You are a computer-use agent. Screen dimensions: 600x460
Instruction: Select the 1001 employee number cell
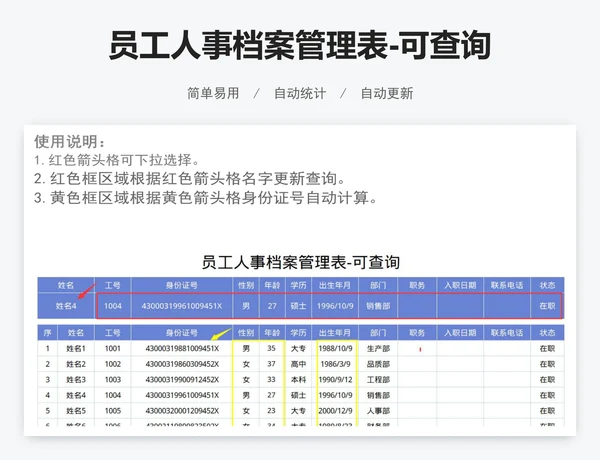click(x=113, y=349)
